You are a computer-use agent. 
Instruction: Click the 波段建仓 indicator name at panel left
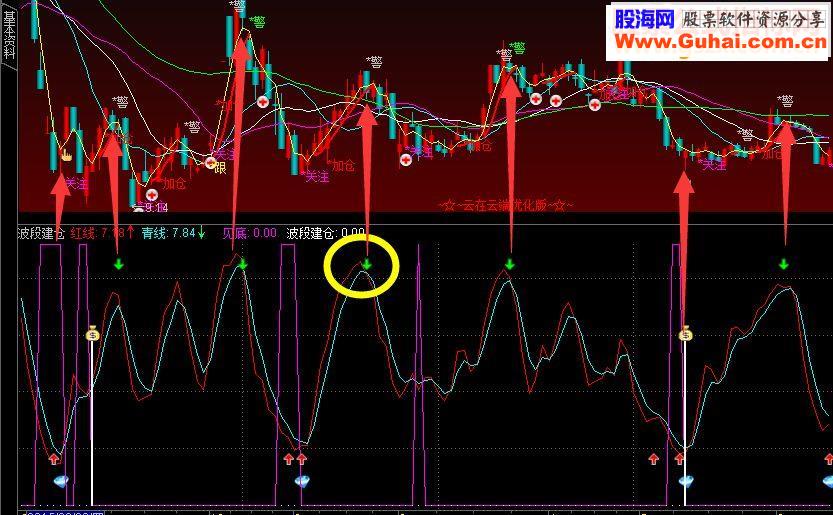click(x=41, y=233)
